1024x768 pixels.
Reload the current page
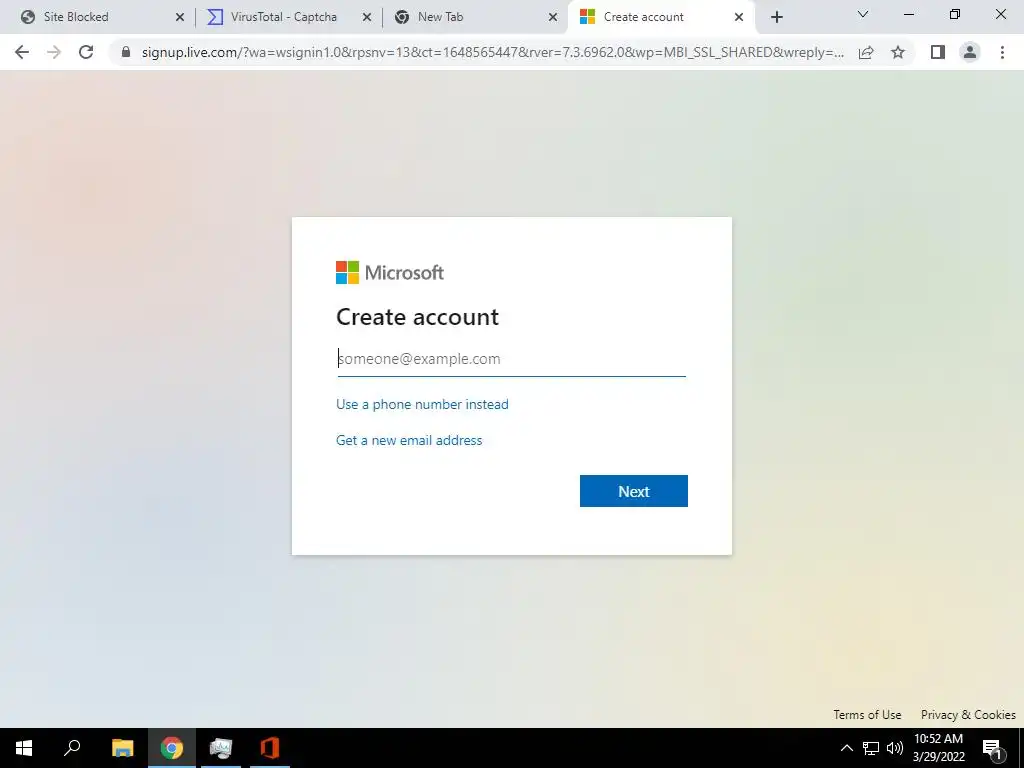tap(86, 52)
